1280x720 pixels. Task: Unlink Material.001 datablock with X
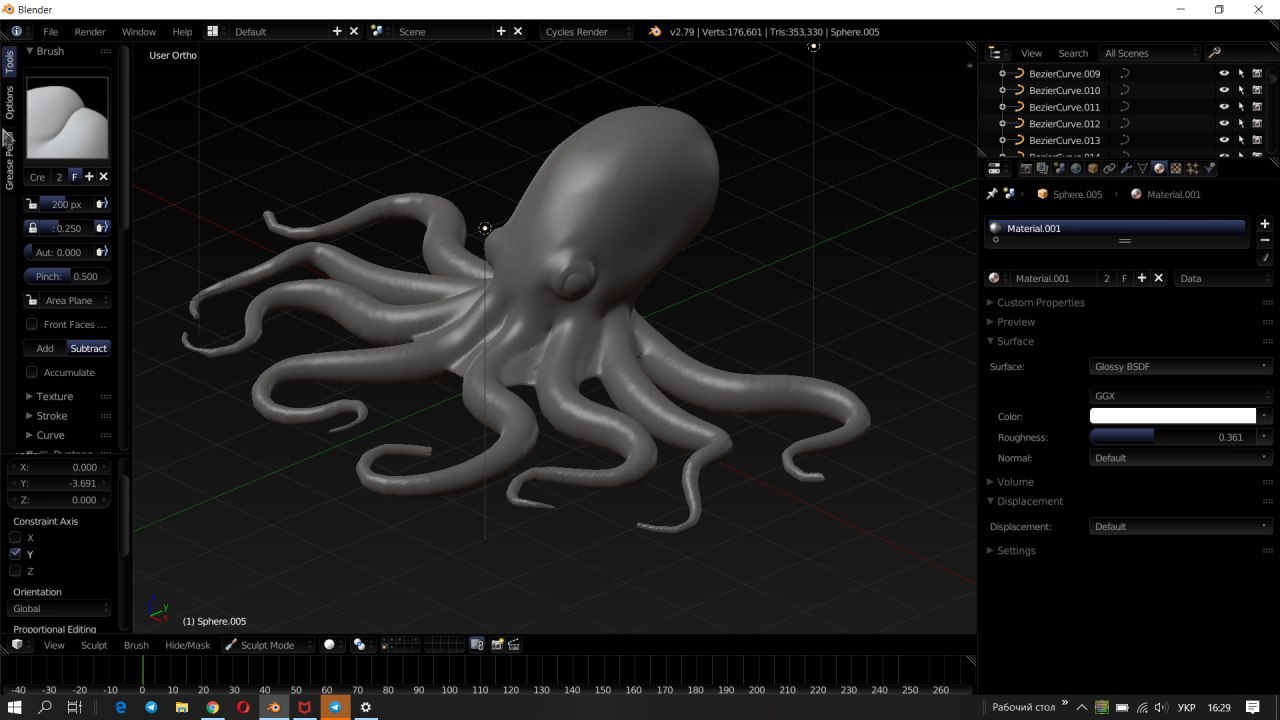point(1159,278)
